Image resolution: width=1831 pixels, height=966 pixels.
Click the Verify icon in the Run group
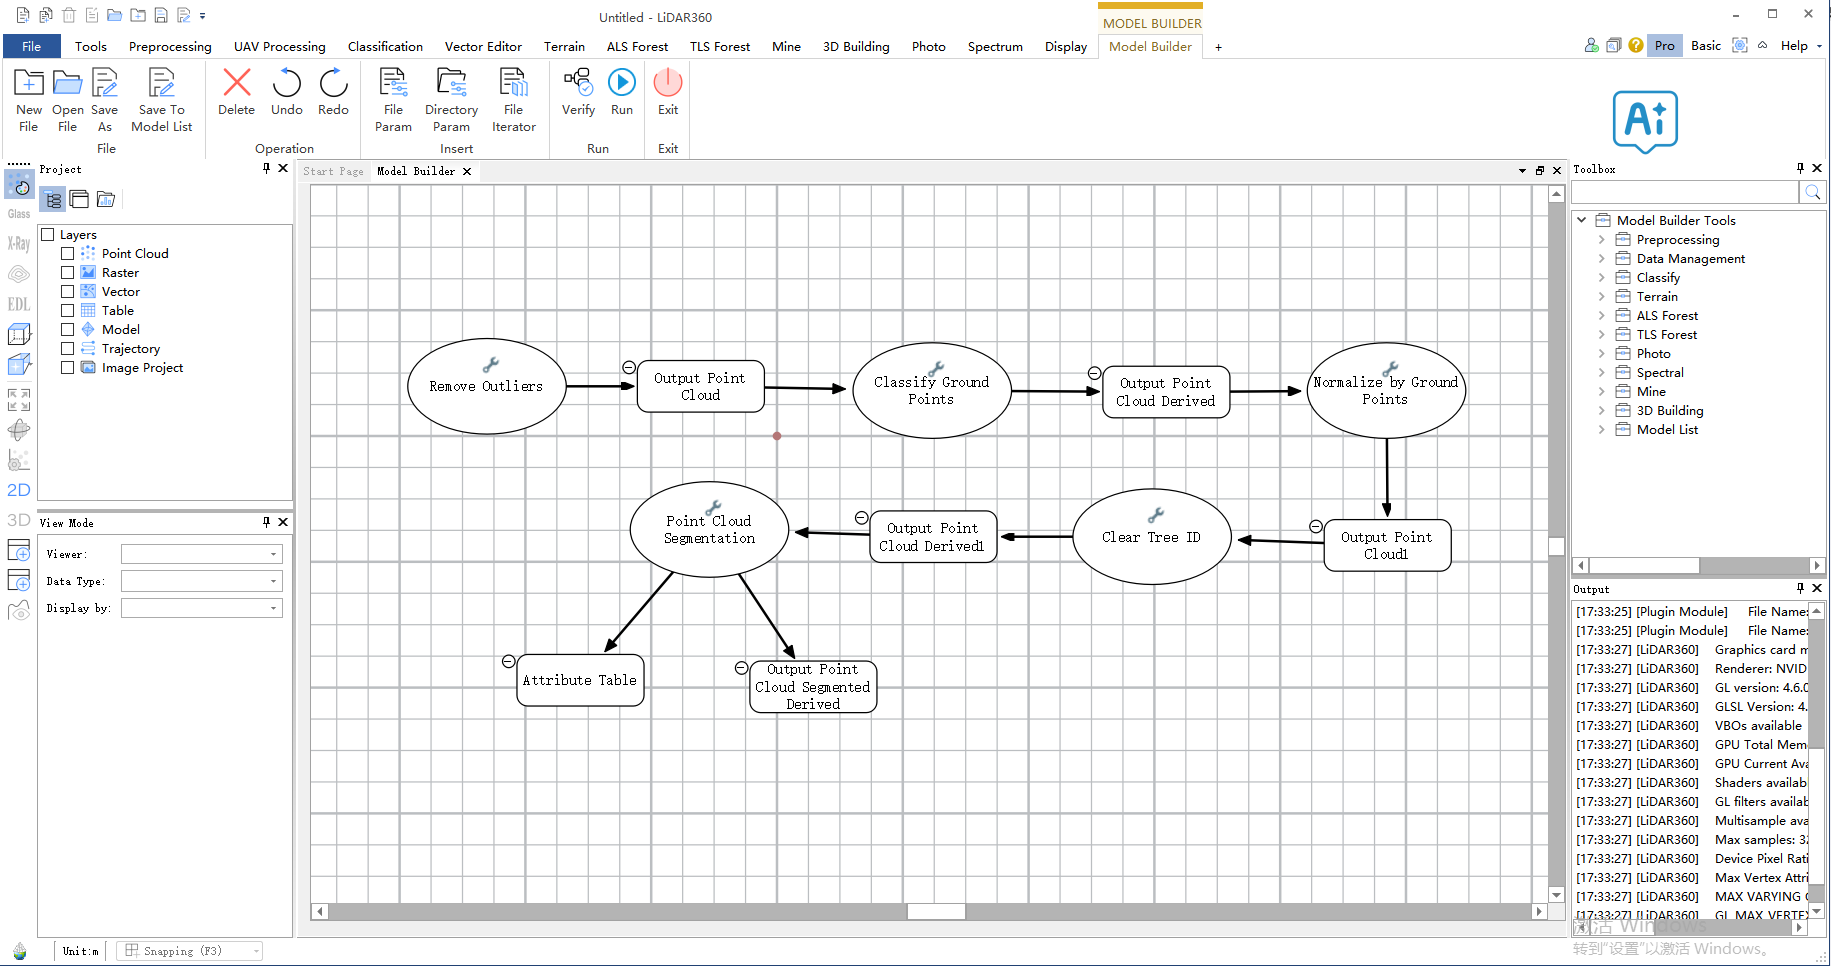pyautogui.click(x=577, y=95)
